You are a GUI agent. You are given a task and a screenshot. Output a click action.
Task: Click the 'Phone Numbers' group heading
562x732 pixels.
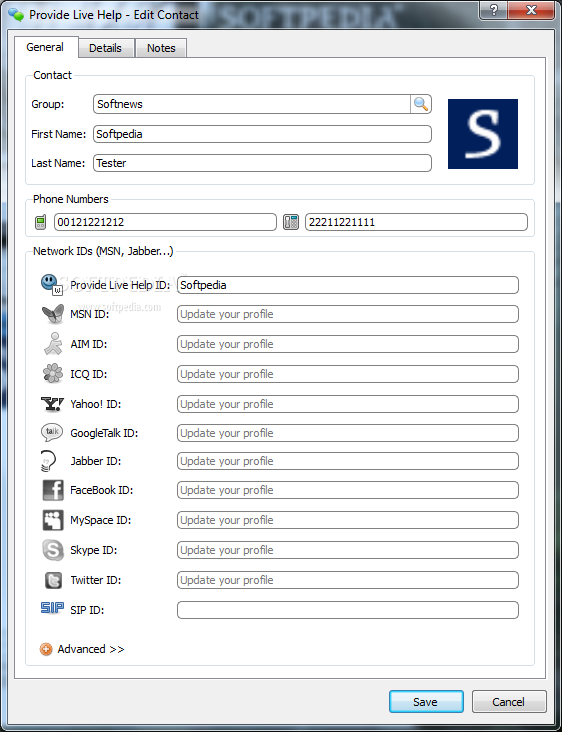tap(70, 199)
